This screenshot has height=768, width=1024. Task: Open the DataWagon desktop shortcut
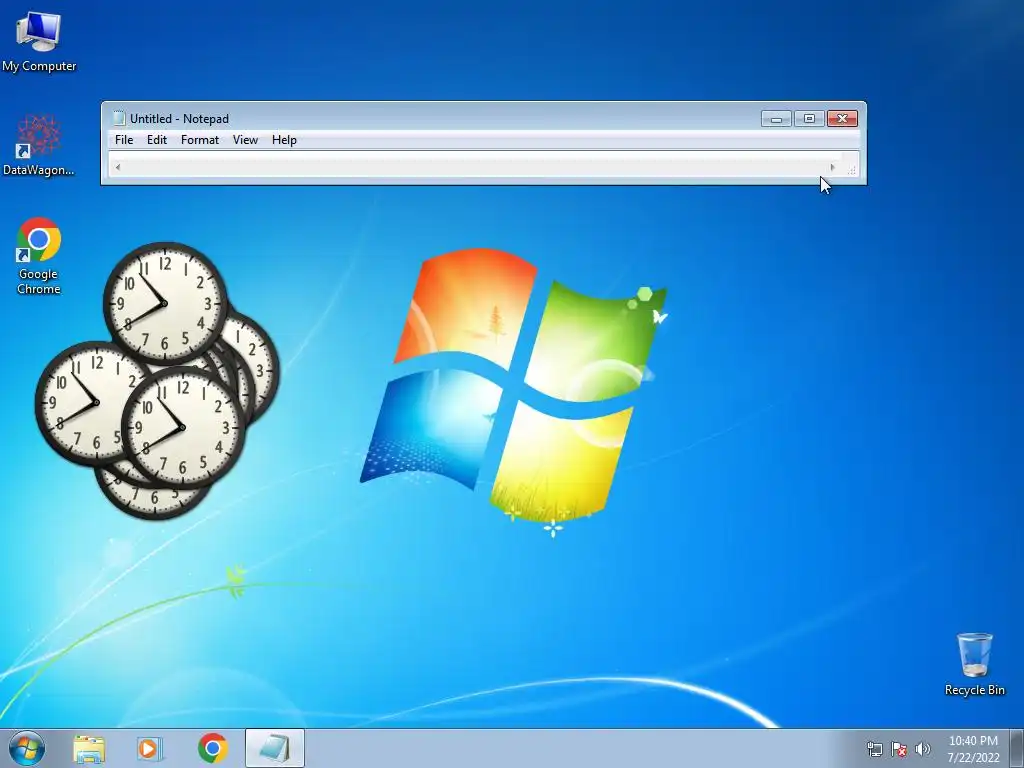pos(39,145)
